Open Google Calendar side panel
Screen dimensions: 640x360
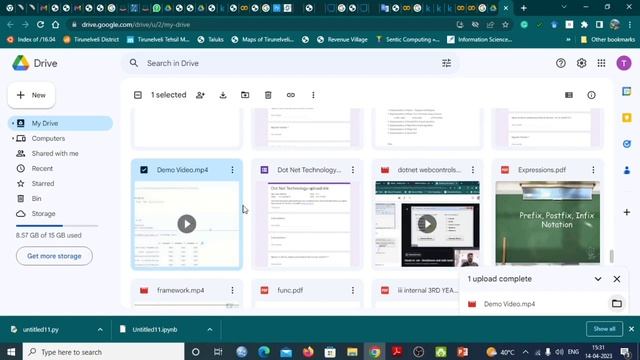[x=627, y=91]
